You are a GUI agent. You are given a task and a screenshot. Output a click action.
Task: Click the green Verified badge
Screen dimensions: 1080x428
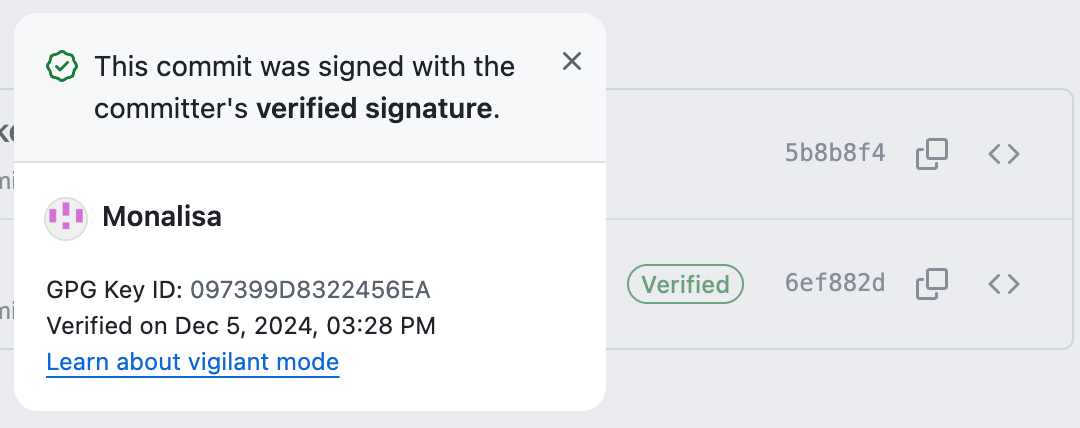tap(685, 284)
